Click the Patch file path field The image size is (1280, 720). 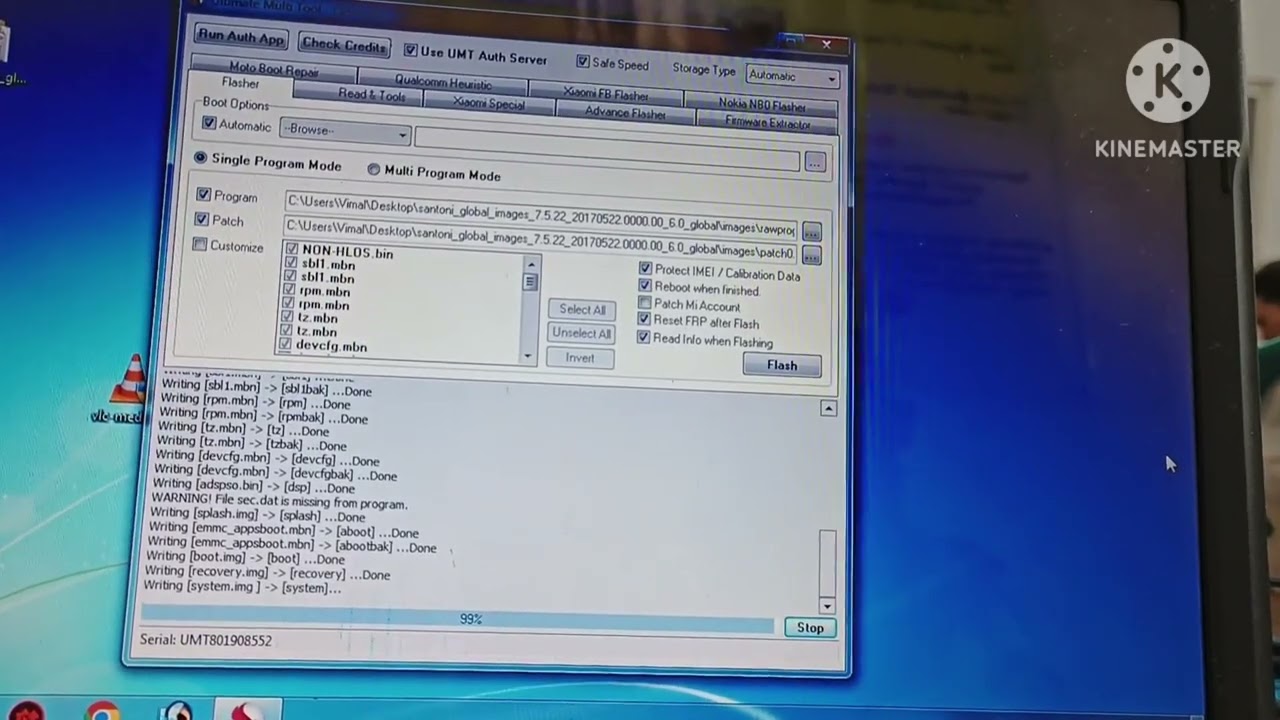pos(540,239)
